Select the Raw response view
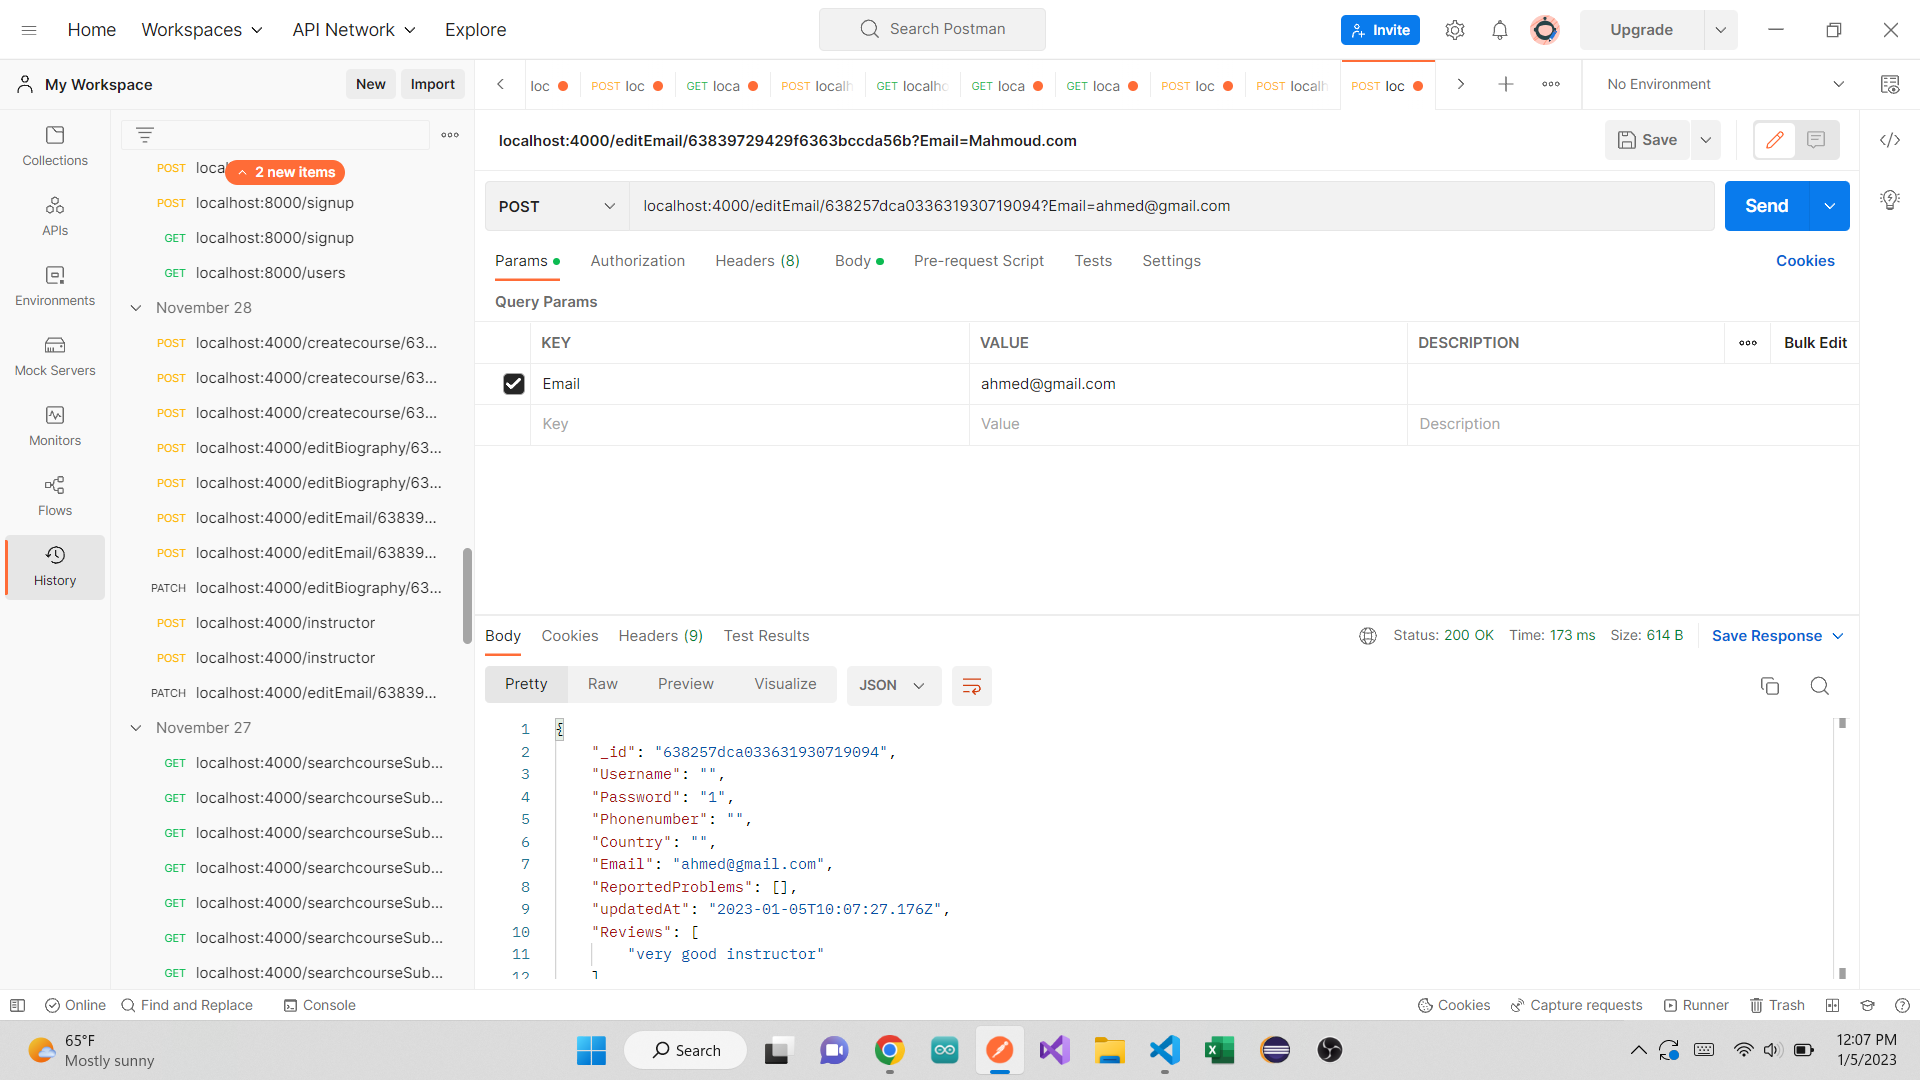This screenshot has width=1920, height=1080. point(602,684)
